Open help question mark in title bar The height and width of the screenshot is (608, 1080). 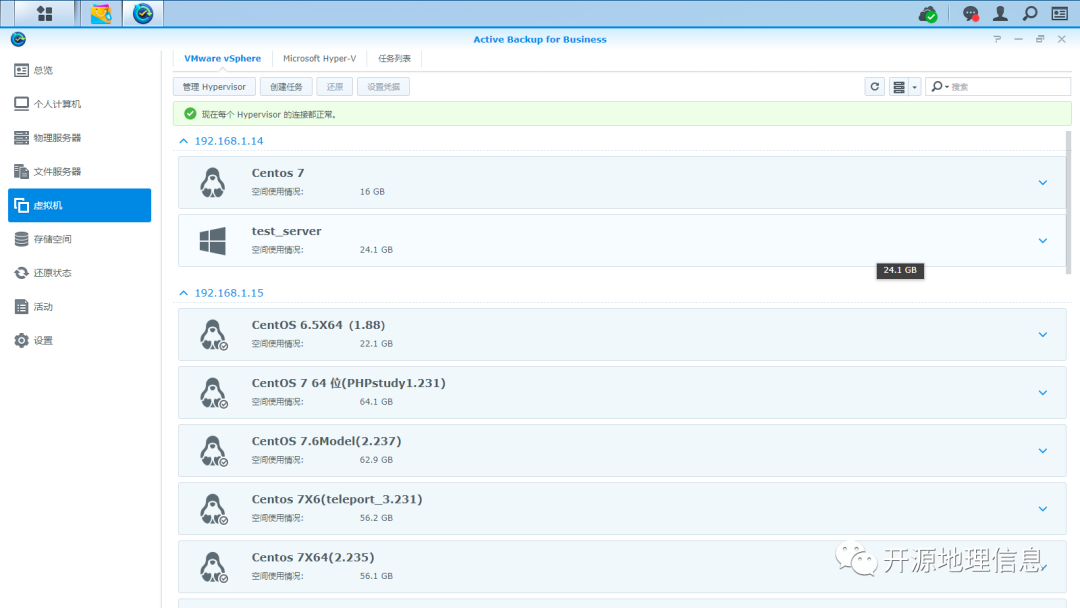click(x=997, y=39)
